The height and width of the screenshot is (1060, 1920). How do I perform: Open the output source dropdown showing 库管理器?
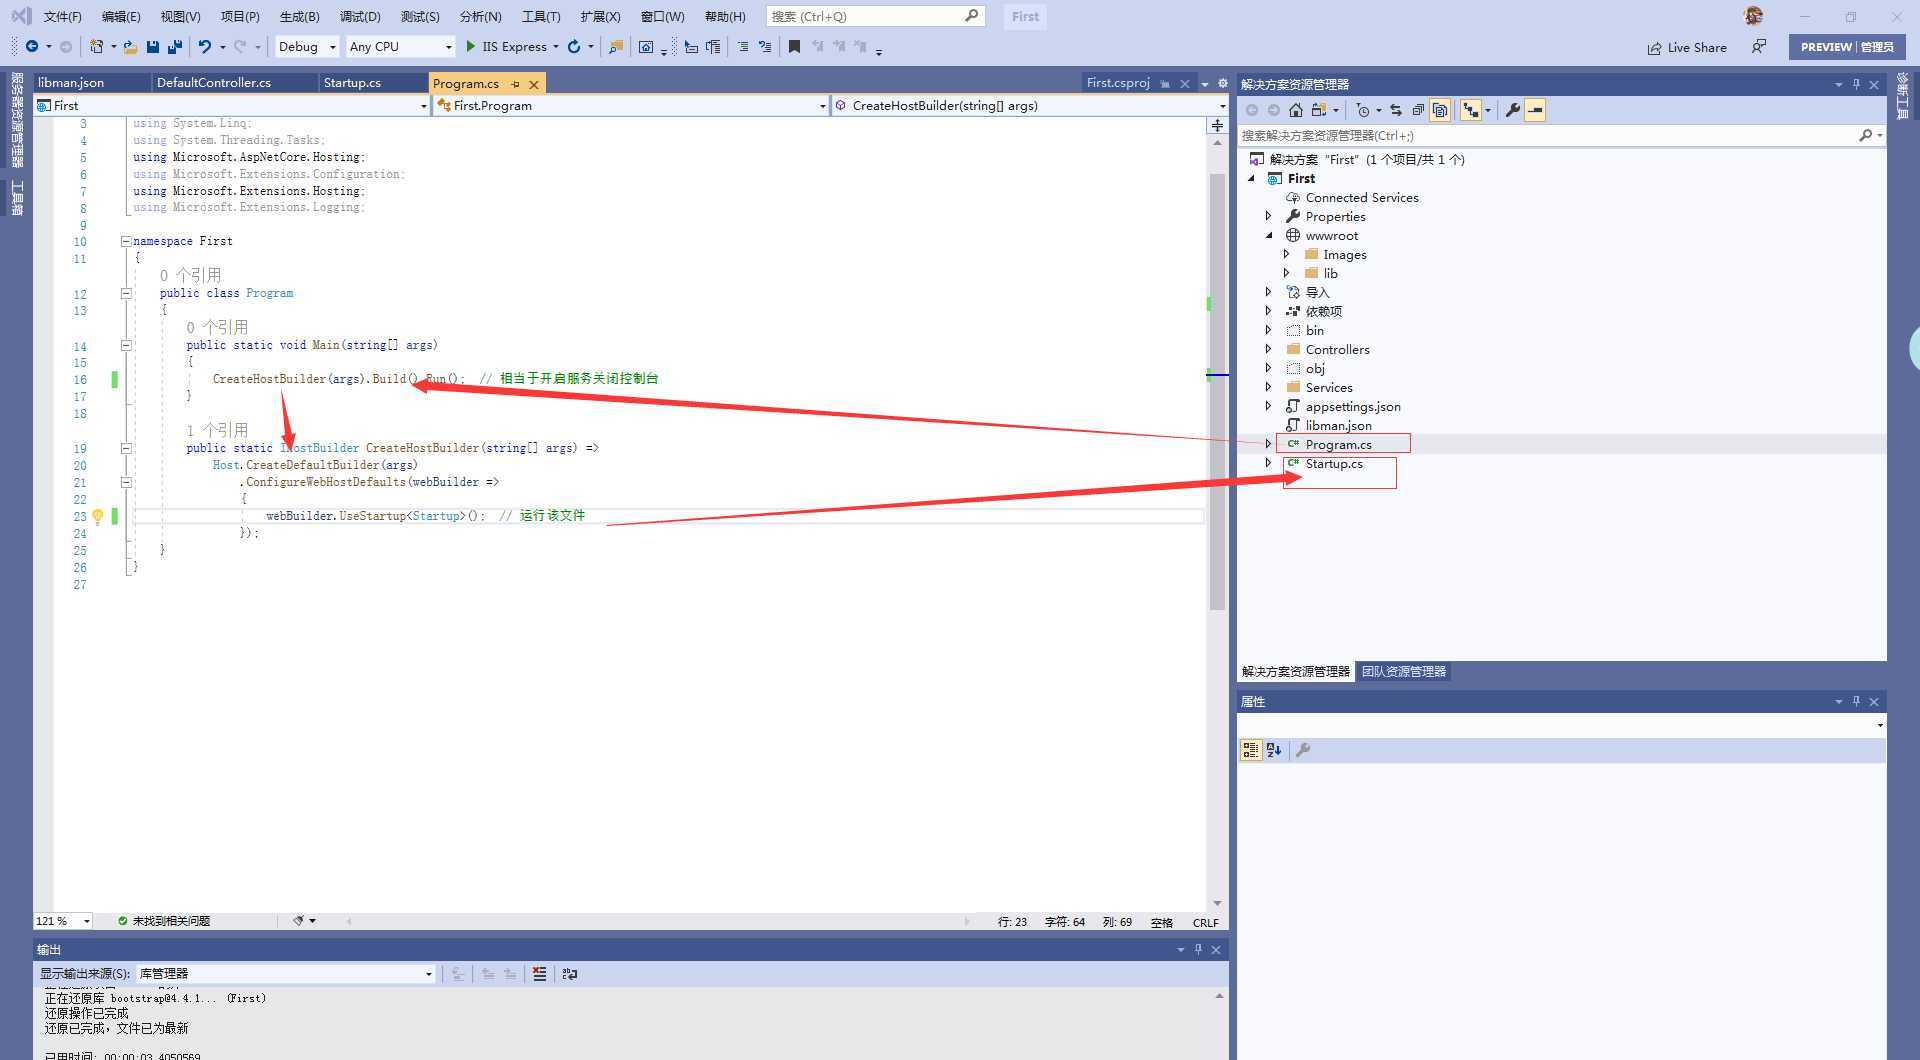click(x=285, y=974)
